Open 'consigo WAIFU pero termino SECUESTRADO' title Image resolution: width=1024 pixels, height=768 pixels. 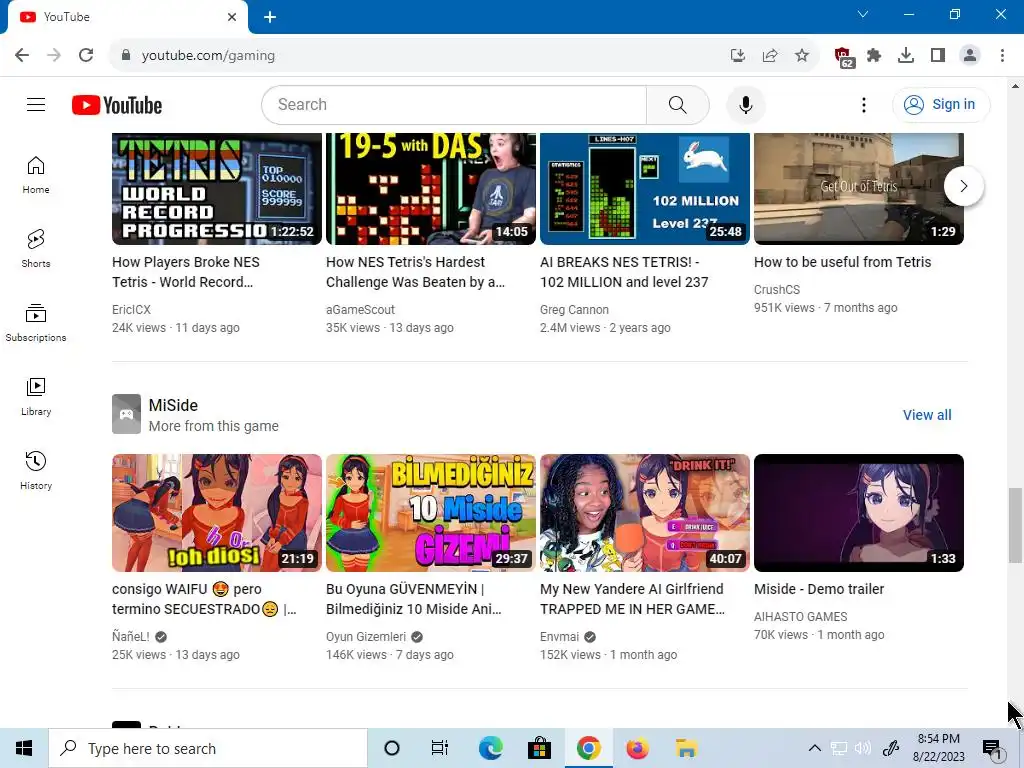point(204,599)
